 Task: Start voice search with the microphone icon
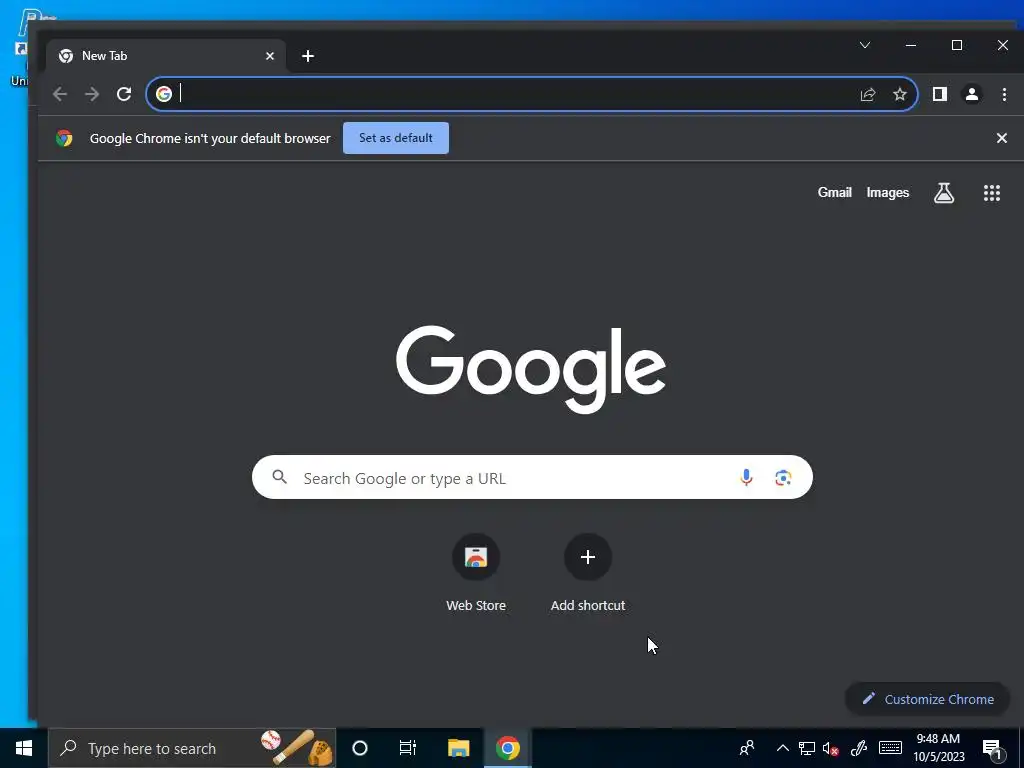click(x=746, y=477)
